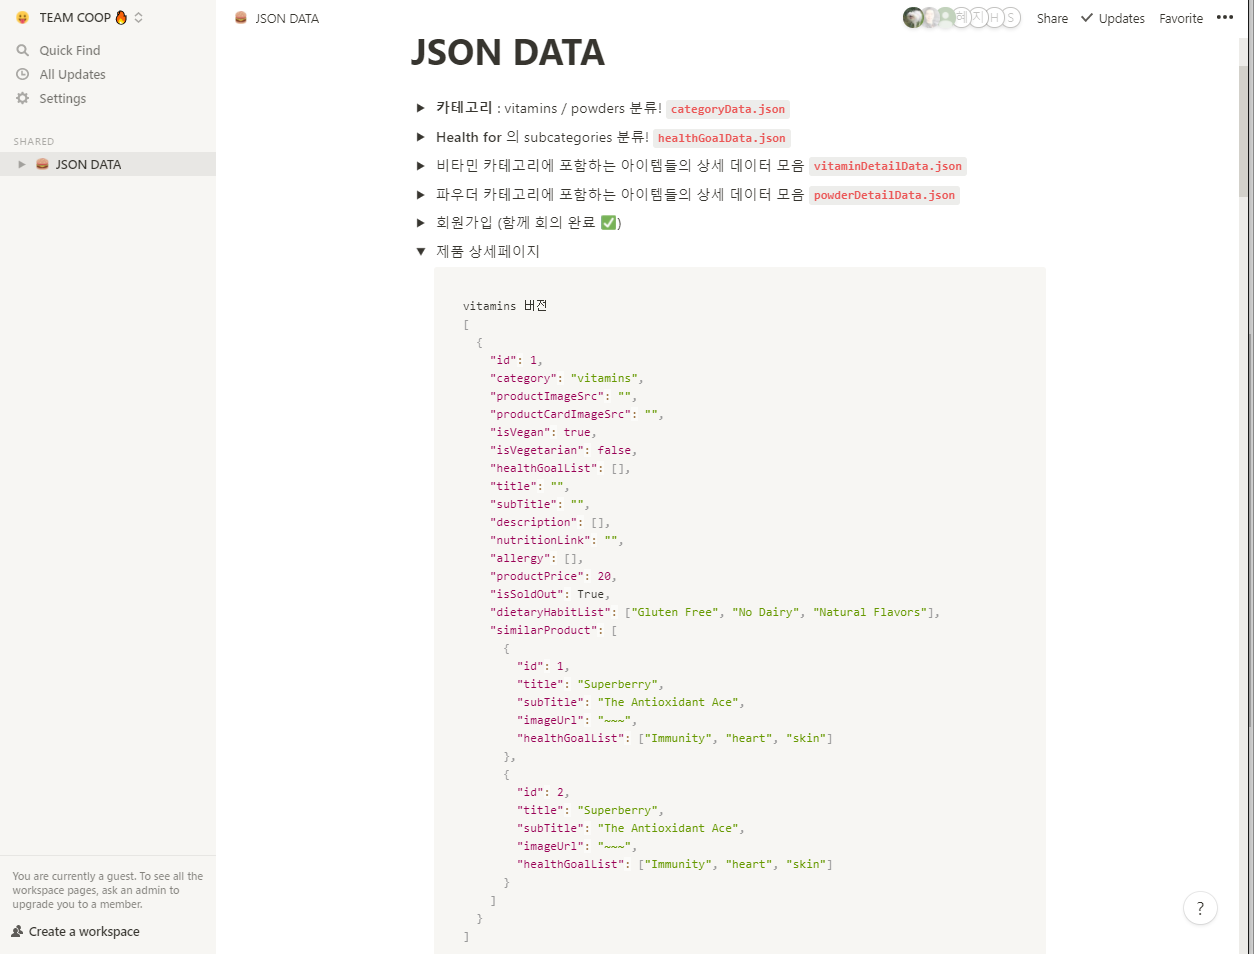Screen dimensions: 1254x954
Task: Click the burger icon in breadcrumb
Action: click(x=241, y=18)
